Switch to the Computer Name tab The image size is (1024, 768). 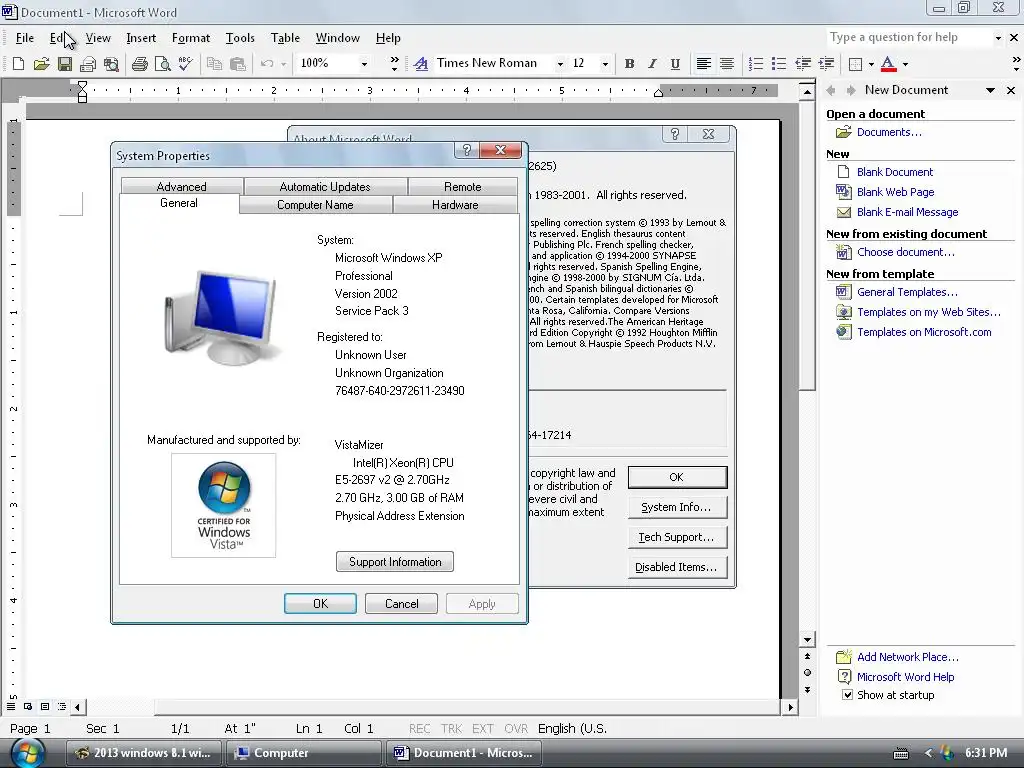(x=315, y=205)
